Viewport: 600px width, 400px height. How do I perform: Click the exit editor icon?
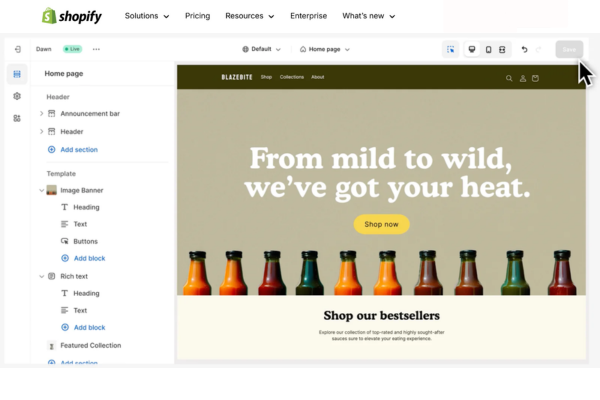coord(18,49)
